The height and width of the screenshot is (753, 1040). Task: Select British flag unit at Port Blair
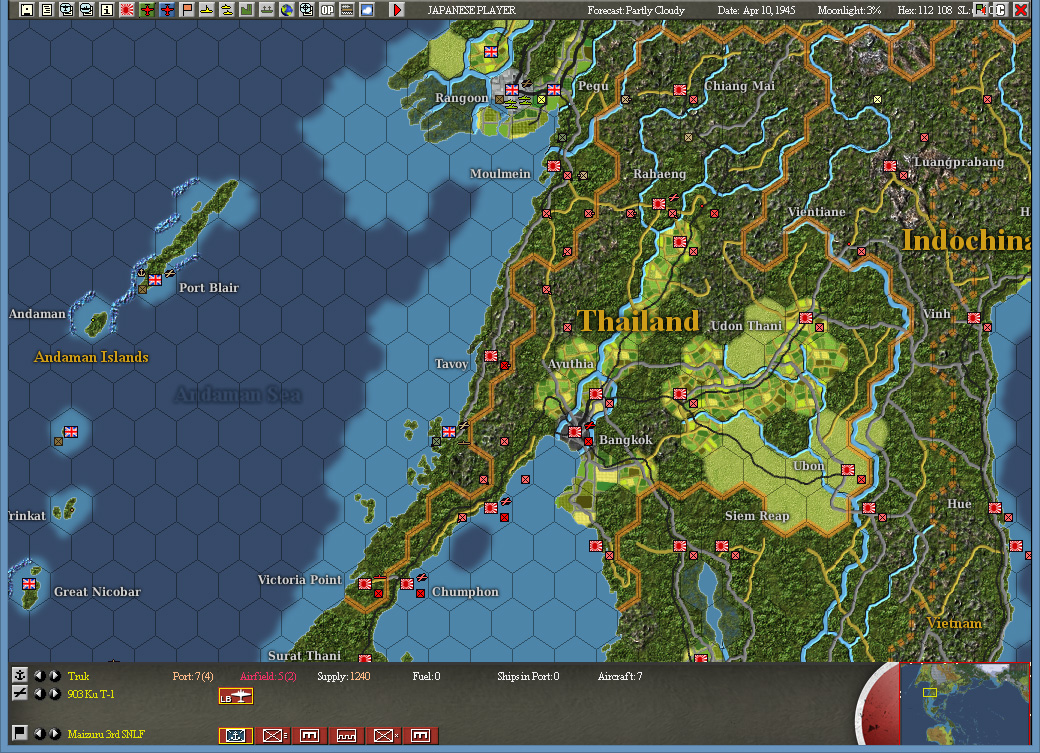point(155,279)
